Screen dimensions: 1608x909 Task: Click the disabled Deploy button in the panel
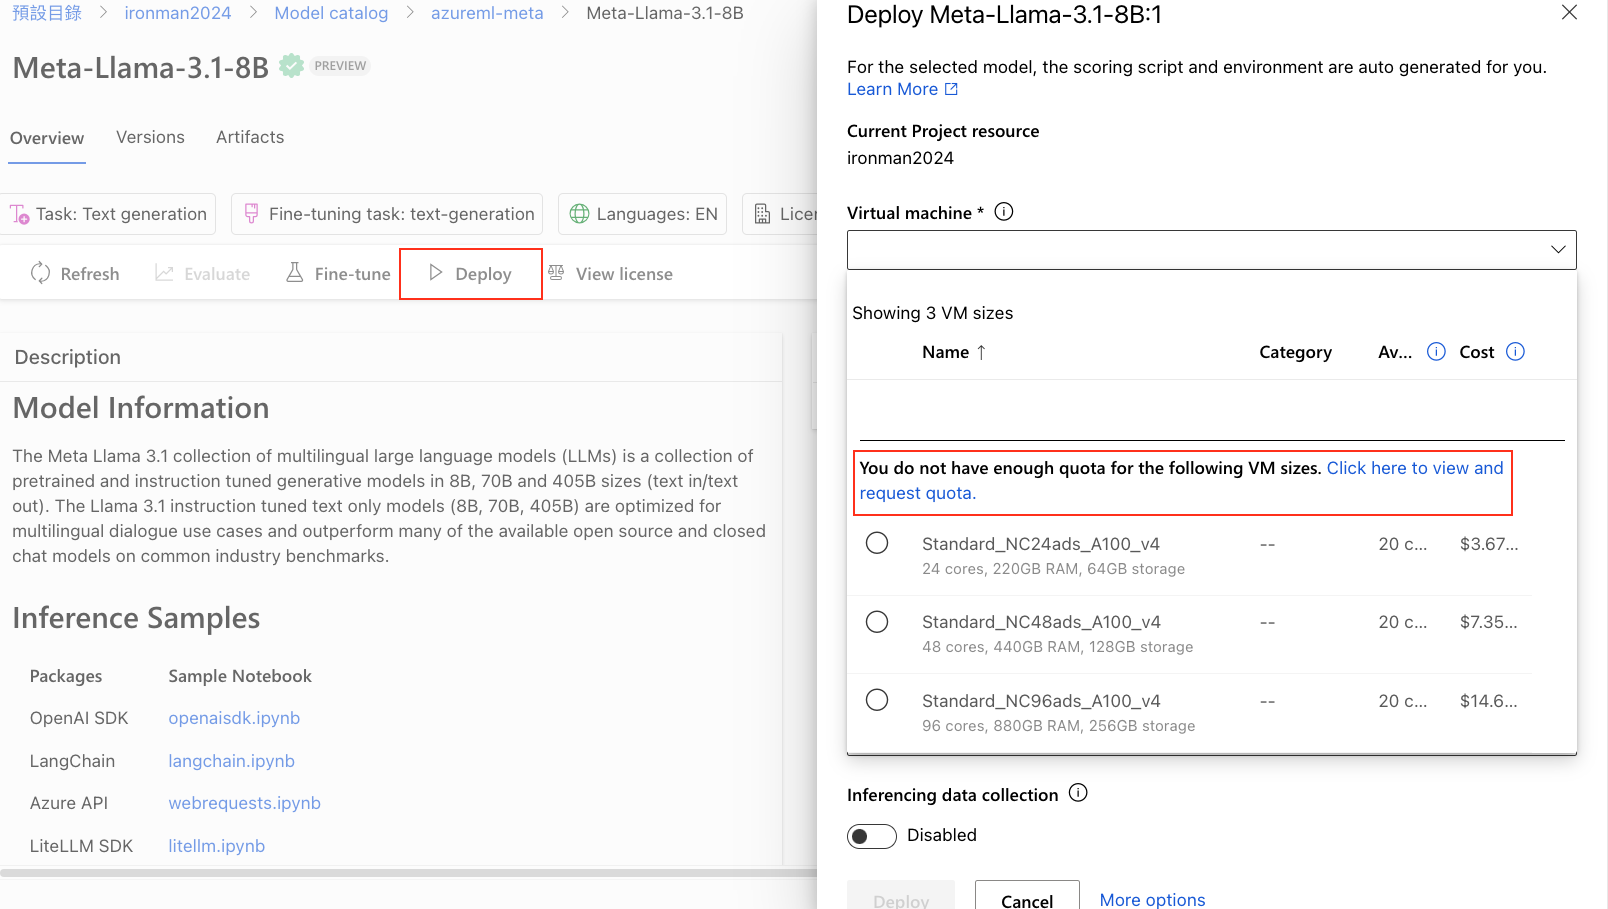tap(901, 896)
